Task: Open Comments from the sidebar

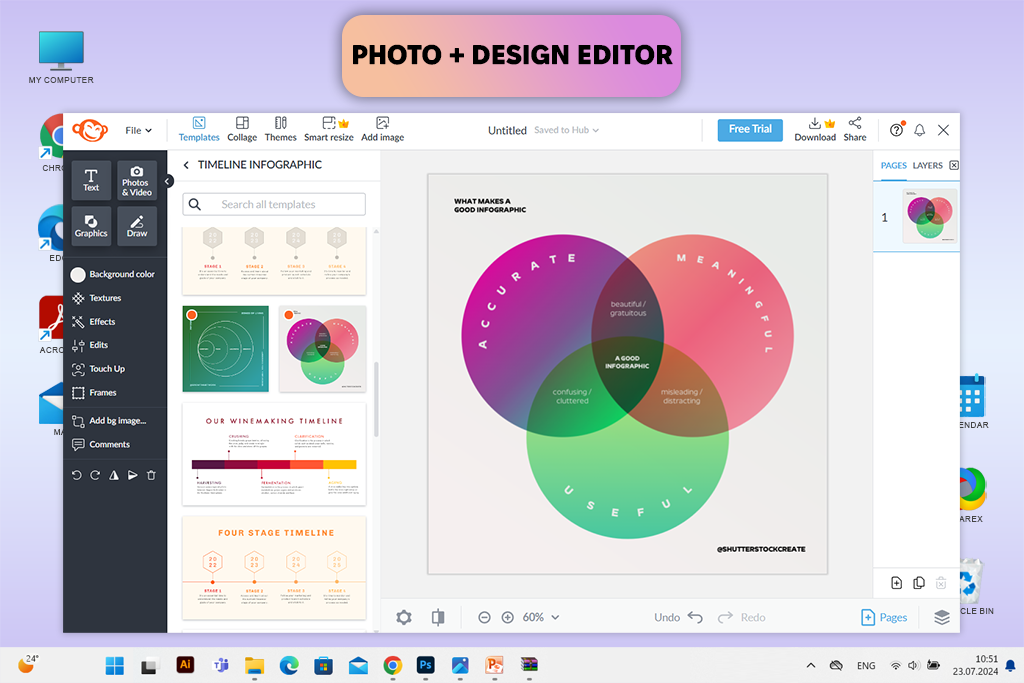Action: tap(101, 444)
